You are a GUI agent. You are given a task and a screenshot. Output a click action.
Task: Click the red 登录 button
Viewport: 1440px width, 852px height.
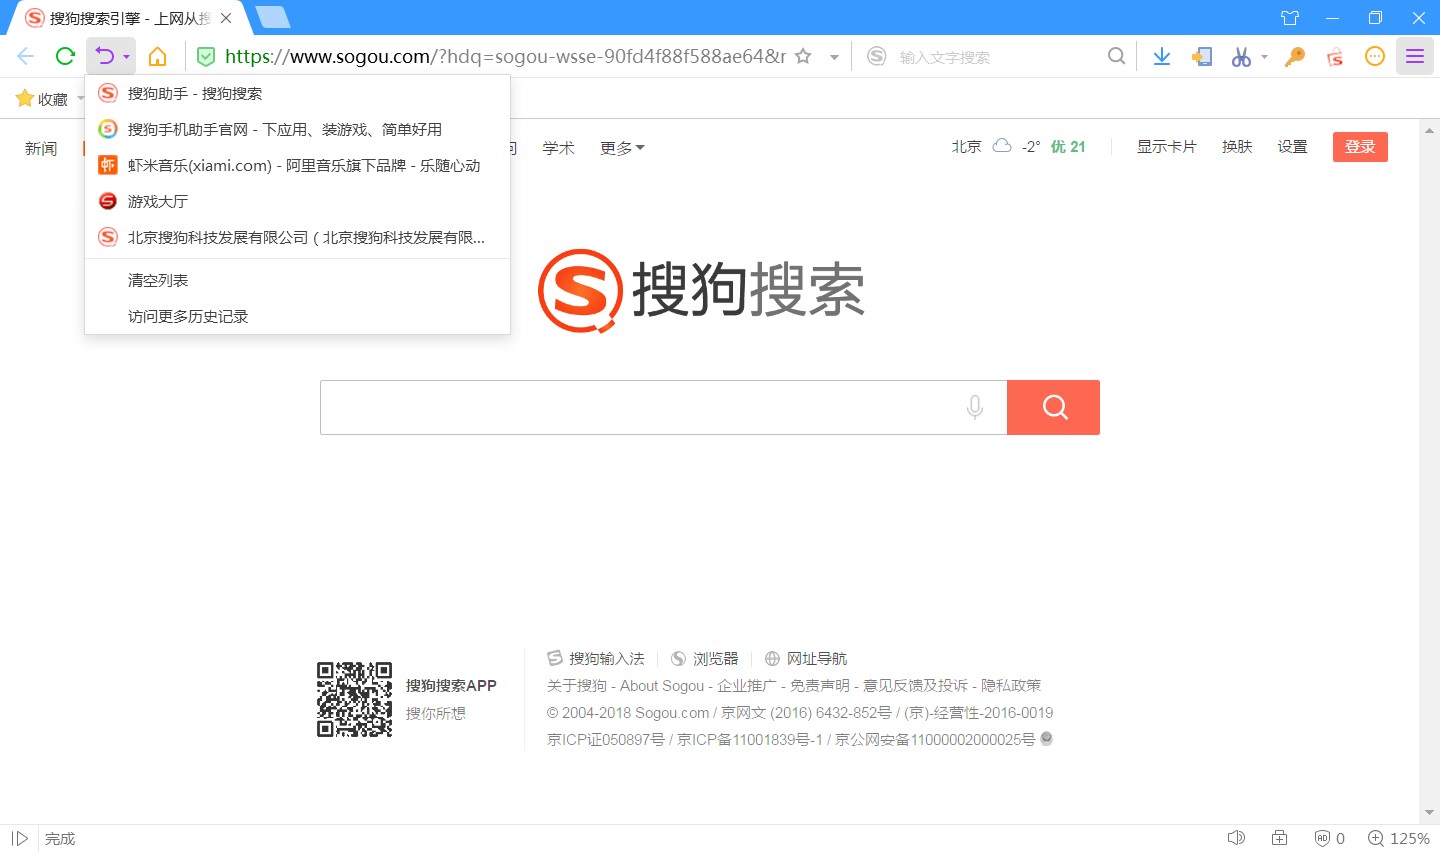point(1359,146)
